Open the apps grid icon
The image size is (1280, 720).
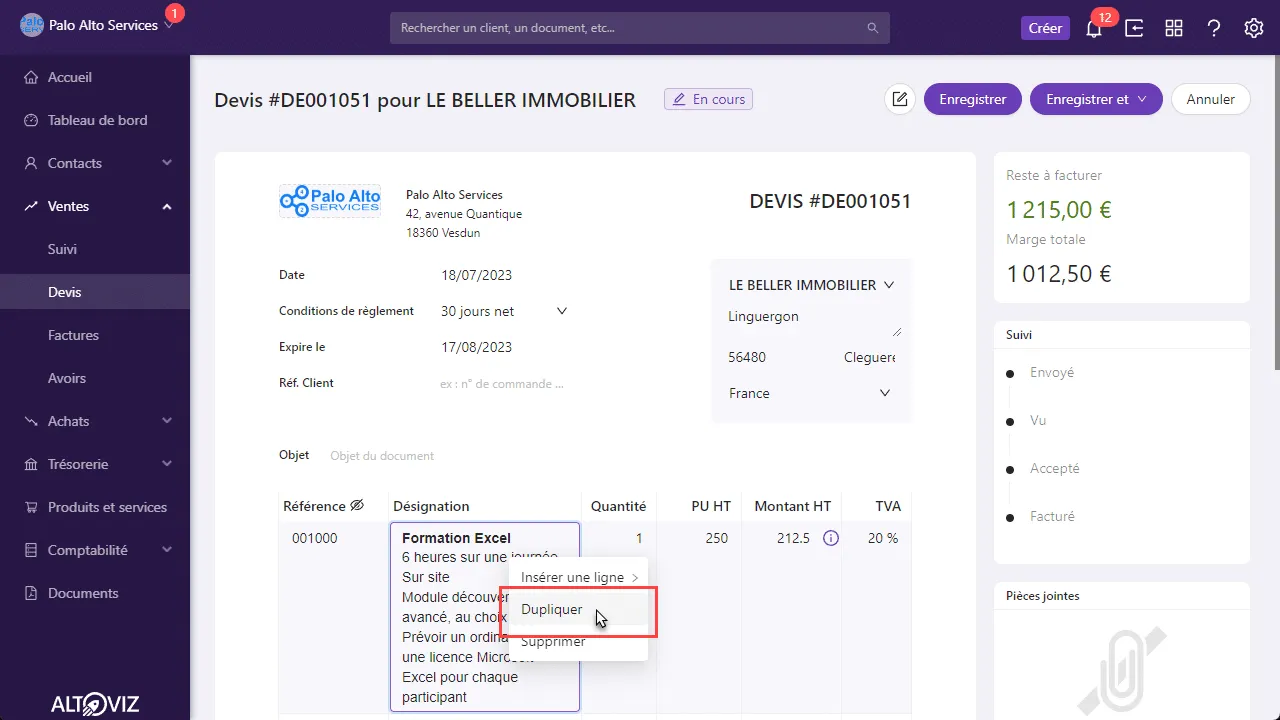click(1174, 28)
